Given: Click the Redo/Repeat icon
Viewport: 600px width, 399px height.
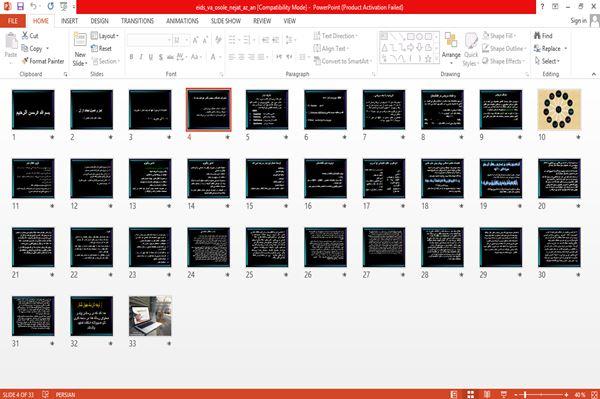Looking at the screenshot, I should pyautogui.click(x=51, y=7).
